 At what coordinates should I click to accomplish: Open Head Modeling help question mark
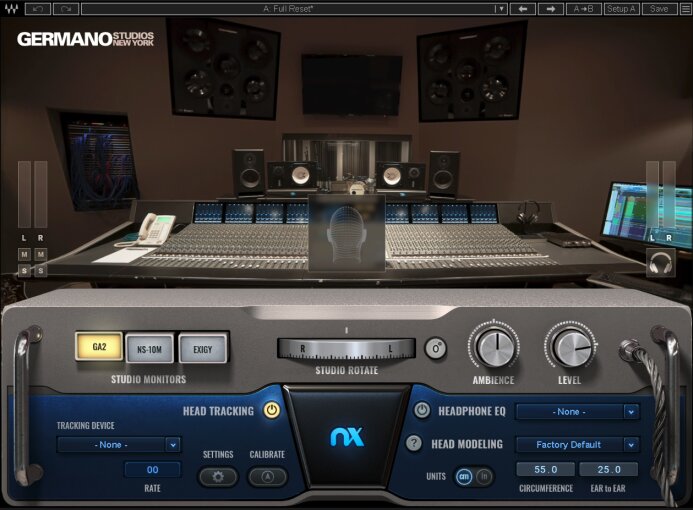(x=414, y=443)
